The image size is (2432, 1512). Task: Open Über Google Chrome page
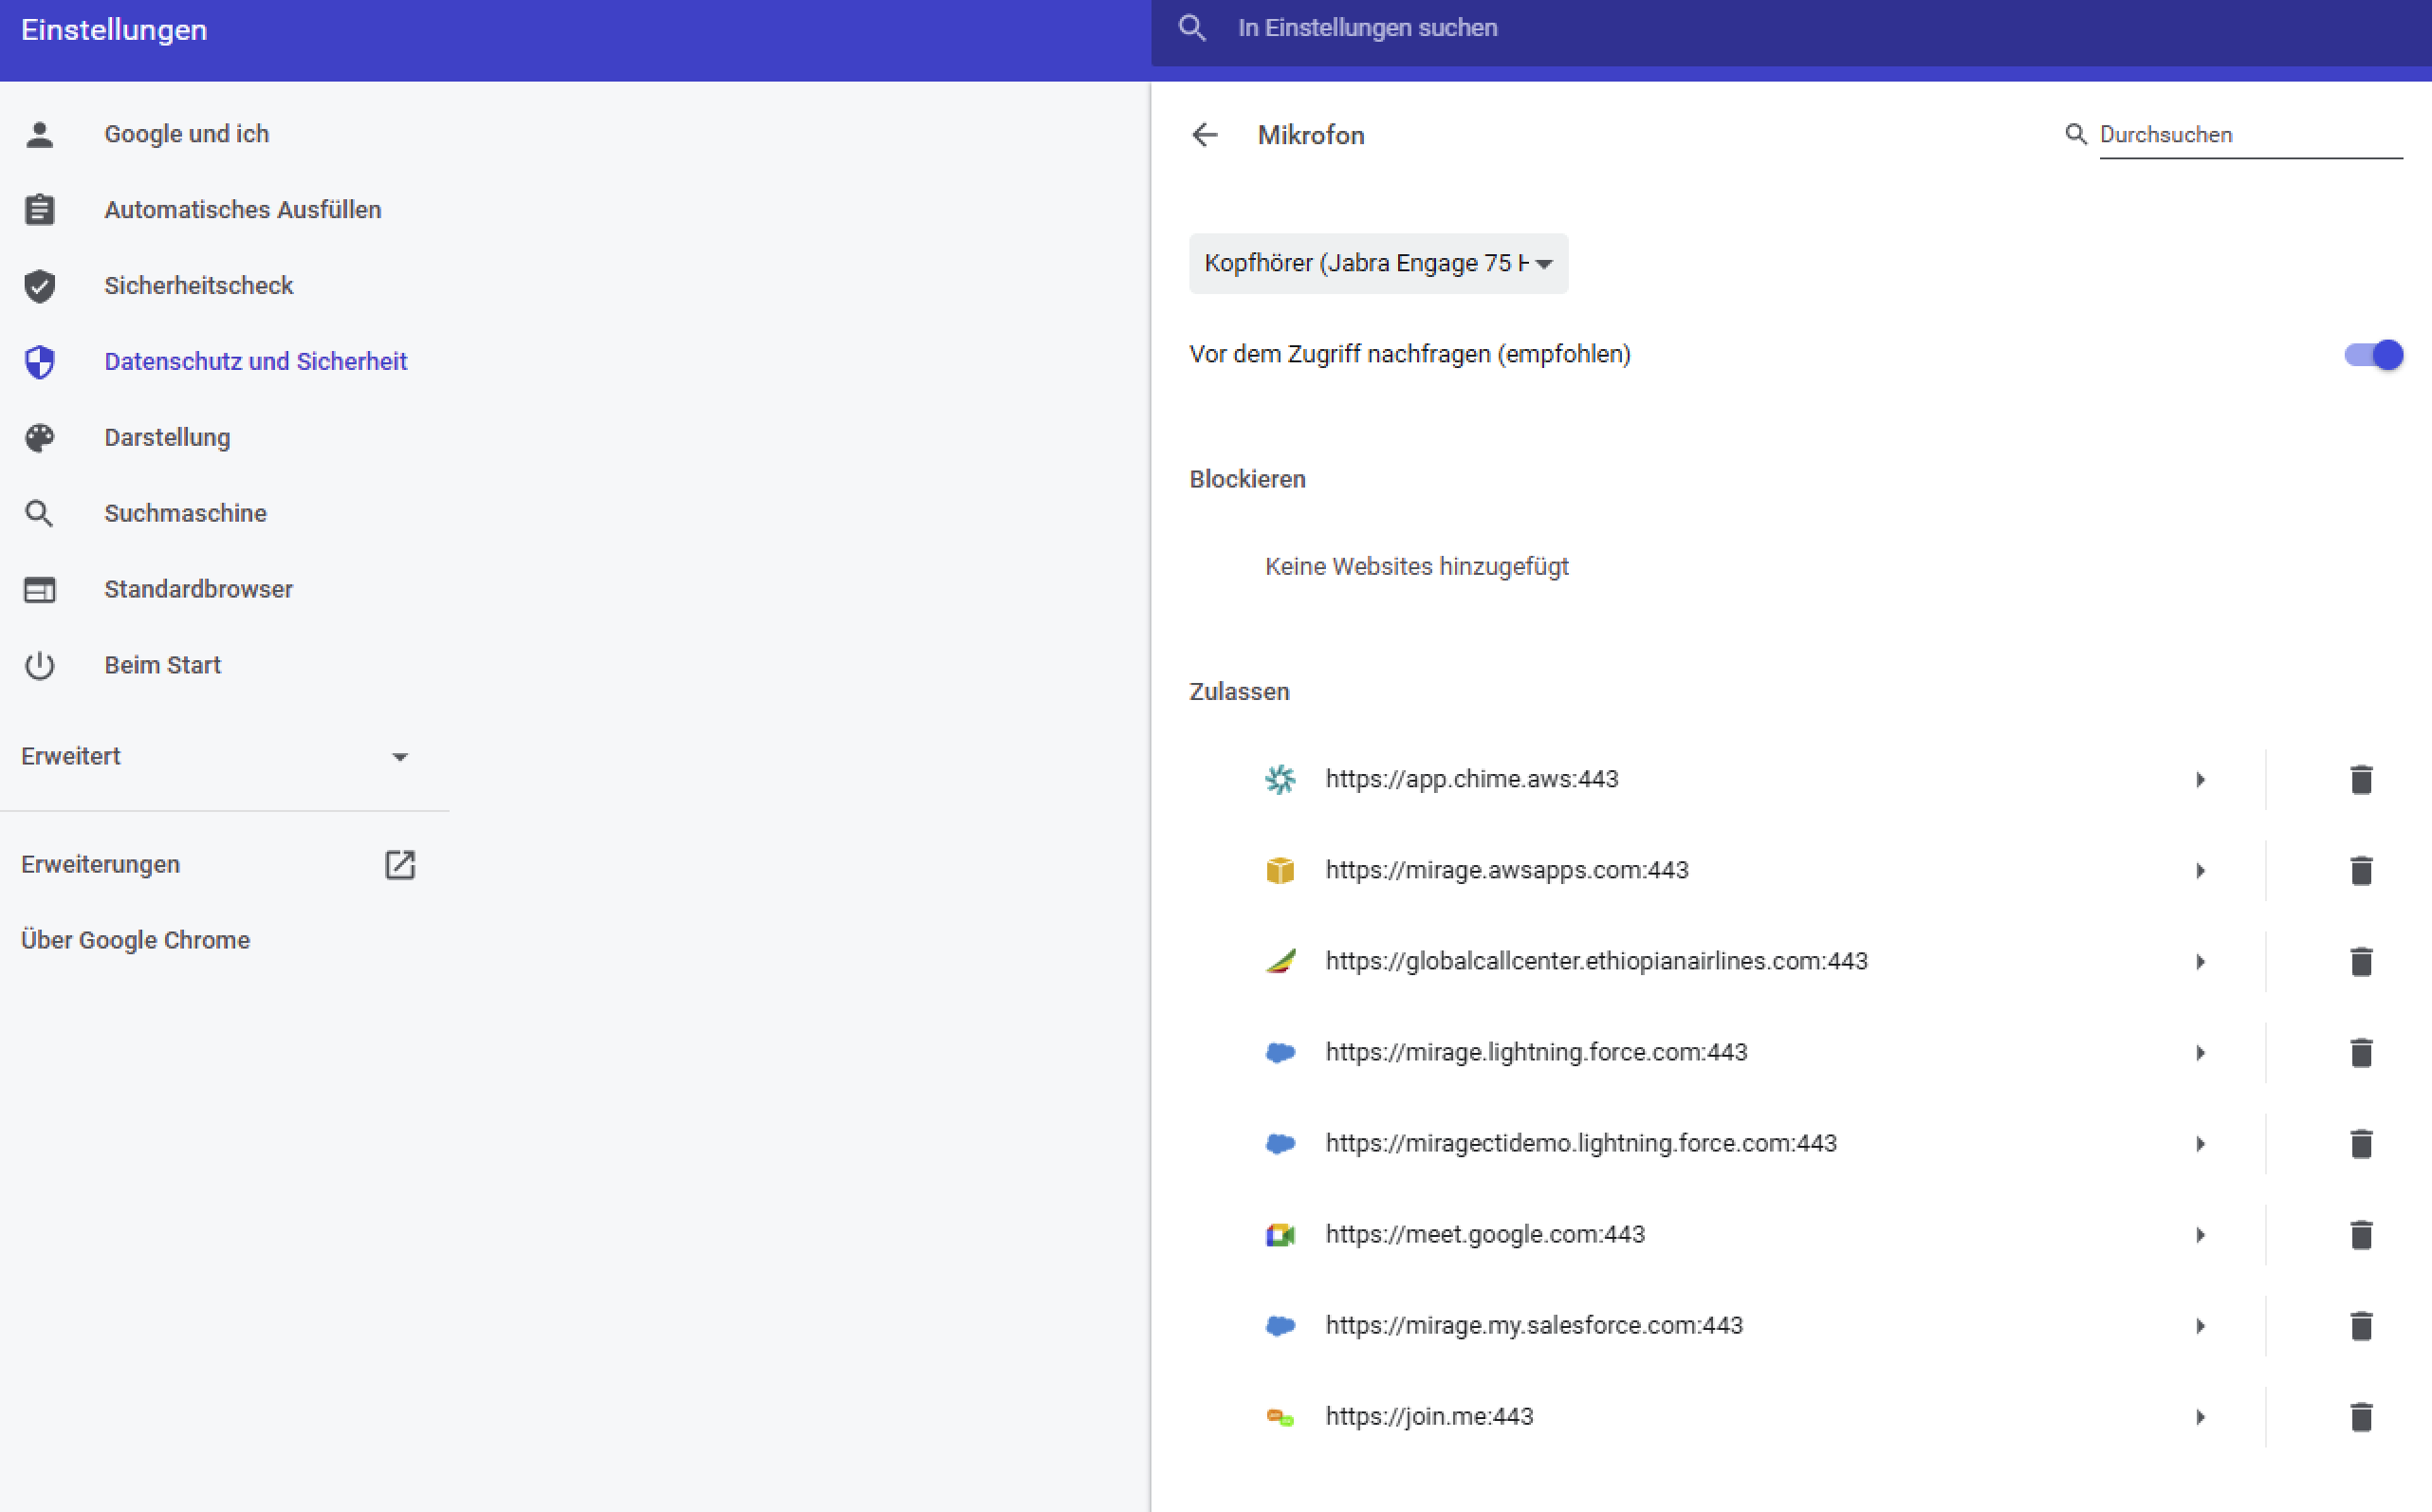pos(136,940)
